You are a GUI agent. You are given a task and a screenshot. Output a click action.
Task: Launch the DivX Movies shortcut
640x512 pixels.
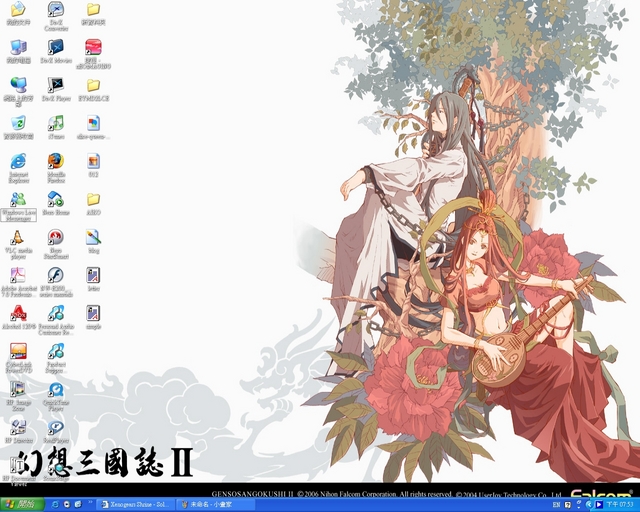click(x=56, y=47)
